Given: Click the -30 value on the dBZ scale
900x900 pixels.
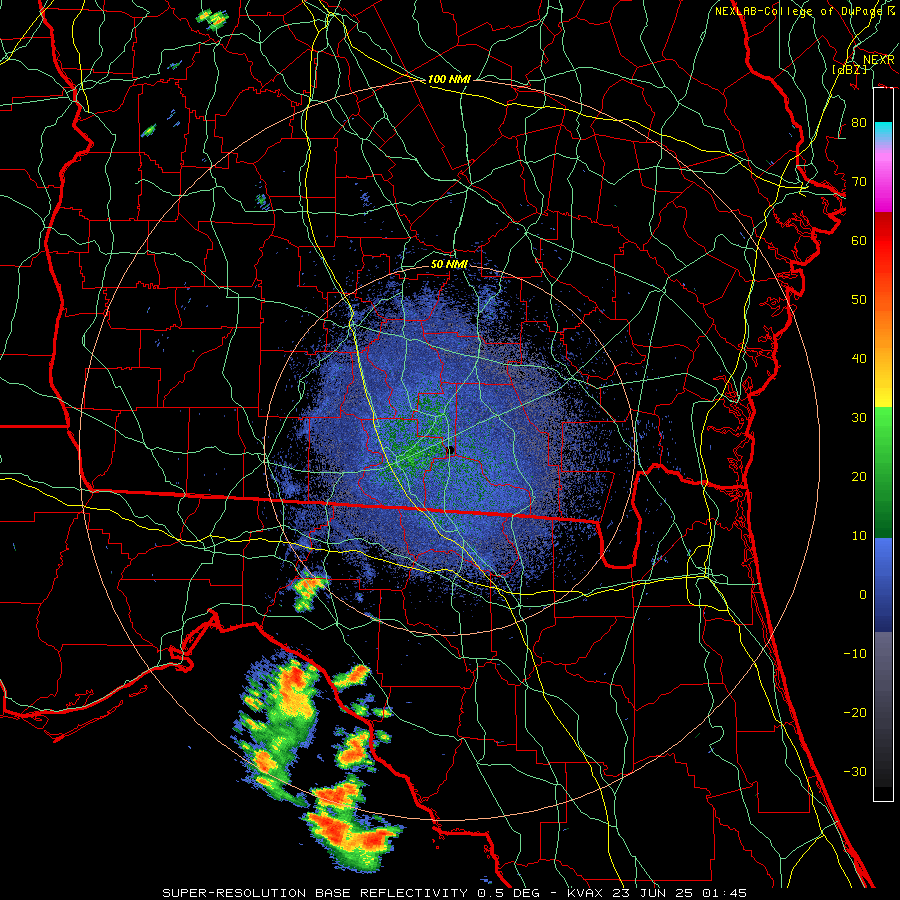Looking at the screenshot, I should [x=855, y=771].
